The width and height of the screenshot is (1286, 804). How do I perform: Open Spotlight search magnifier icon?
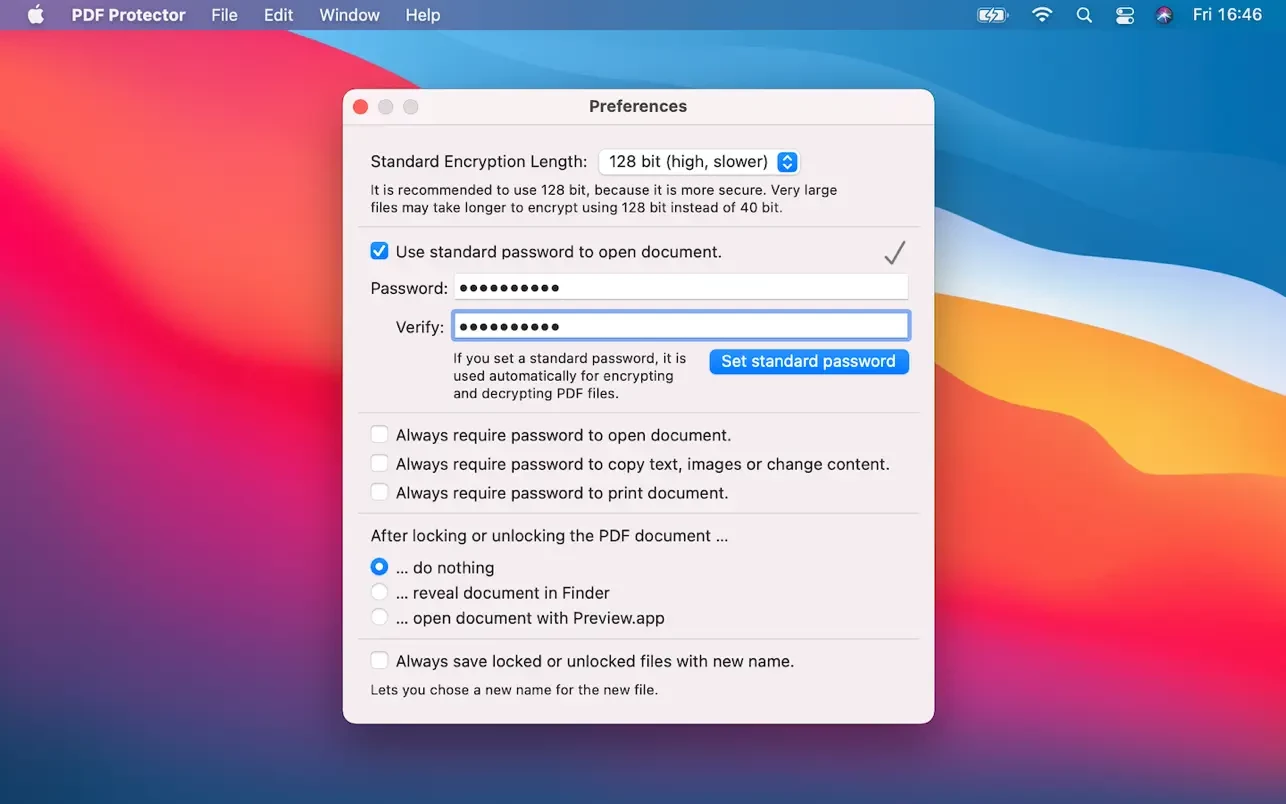pyautogui.click(x=1084, y=15)
